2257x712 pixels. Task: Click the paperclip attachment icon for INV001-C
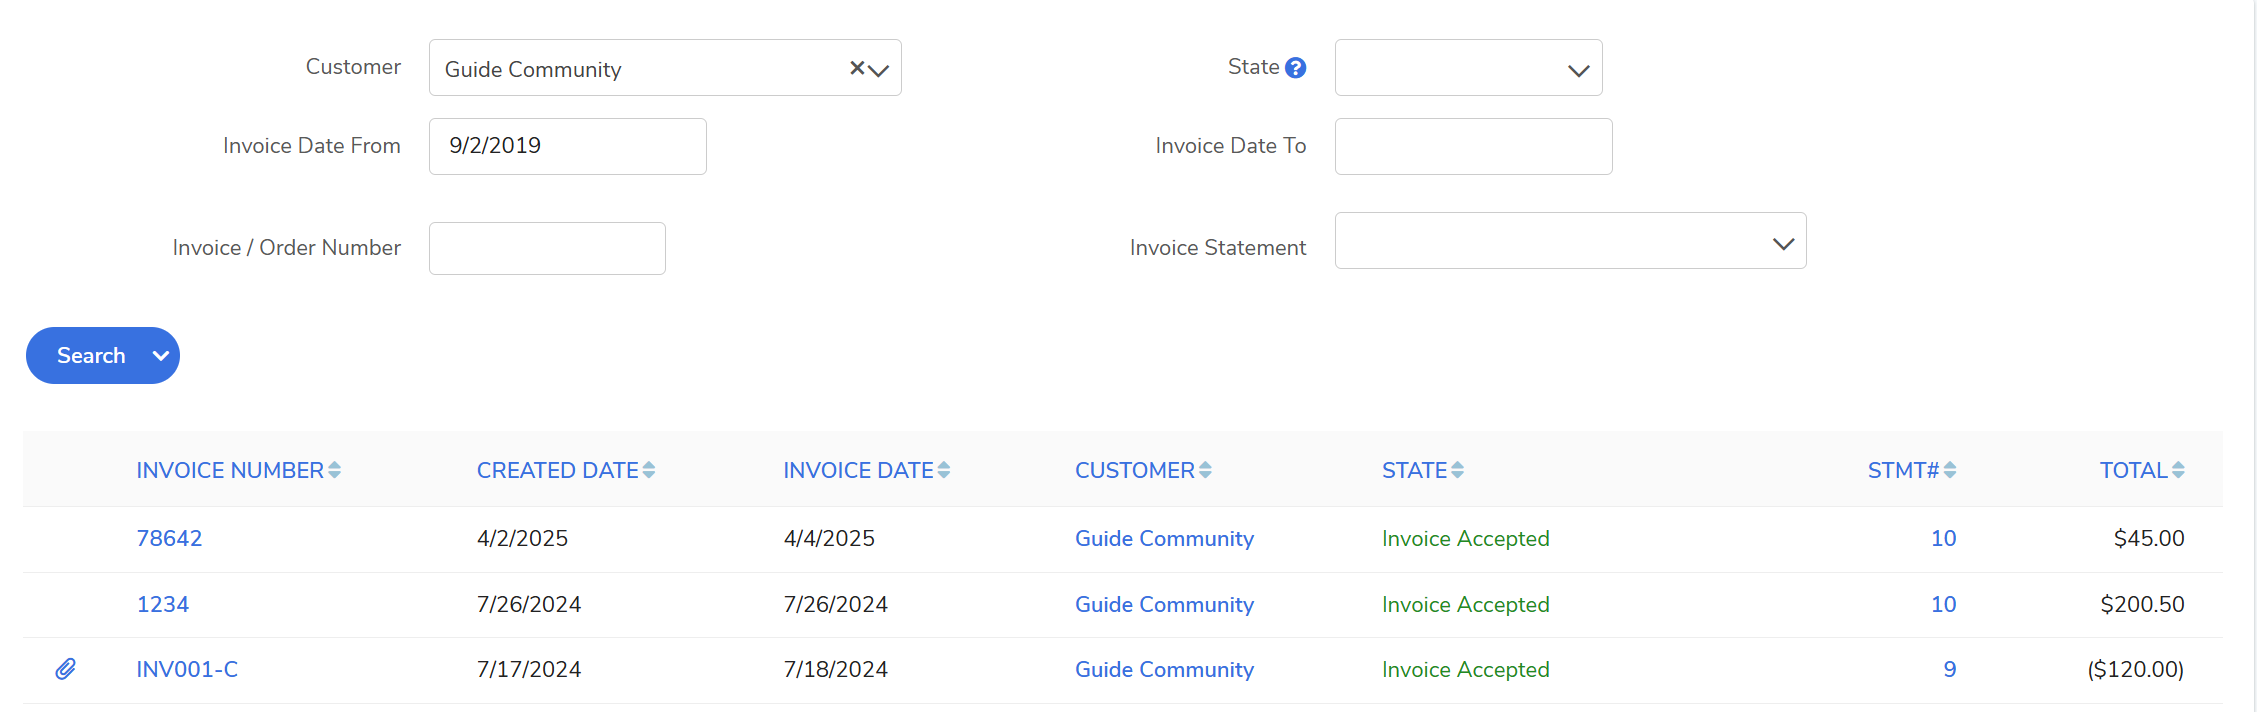click(x=65, y=669)
